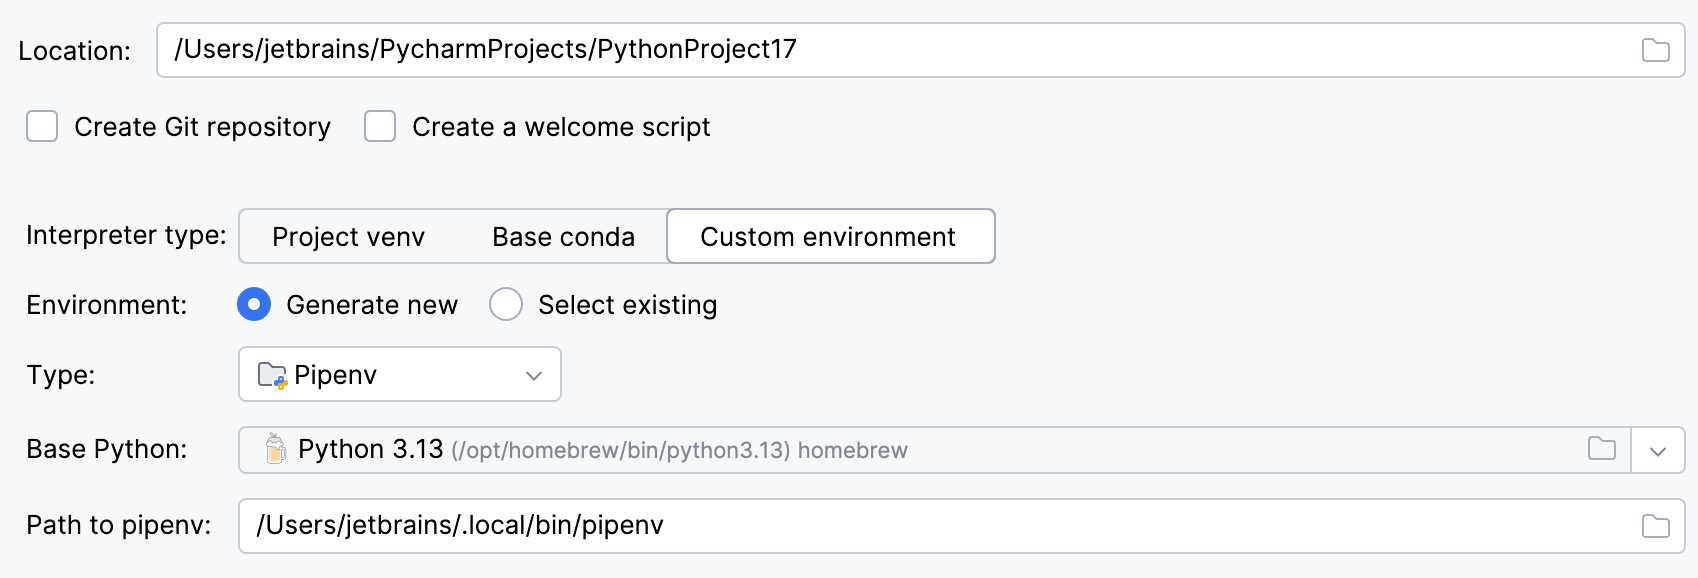This screenshot has height=578, width=1698.
Task: Open the Base Python 3.13 combo box
Action: 900,450
